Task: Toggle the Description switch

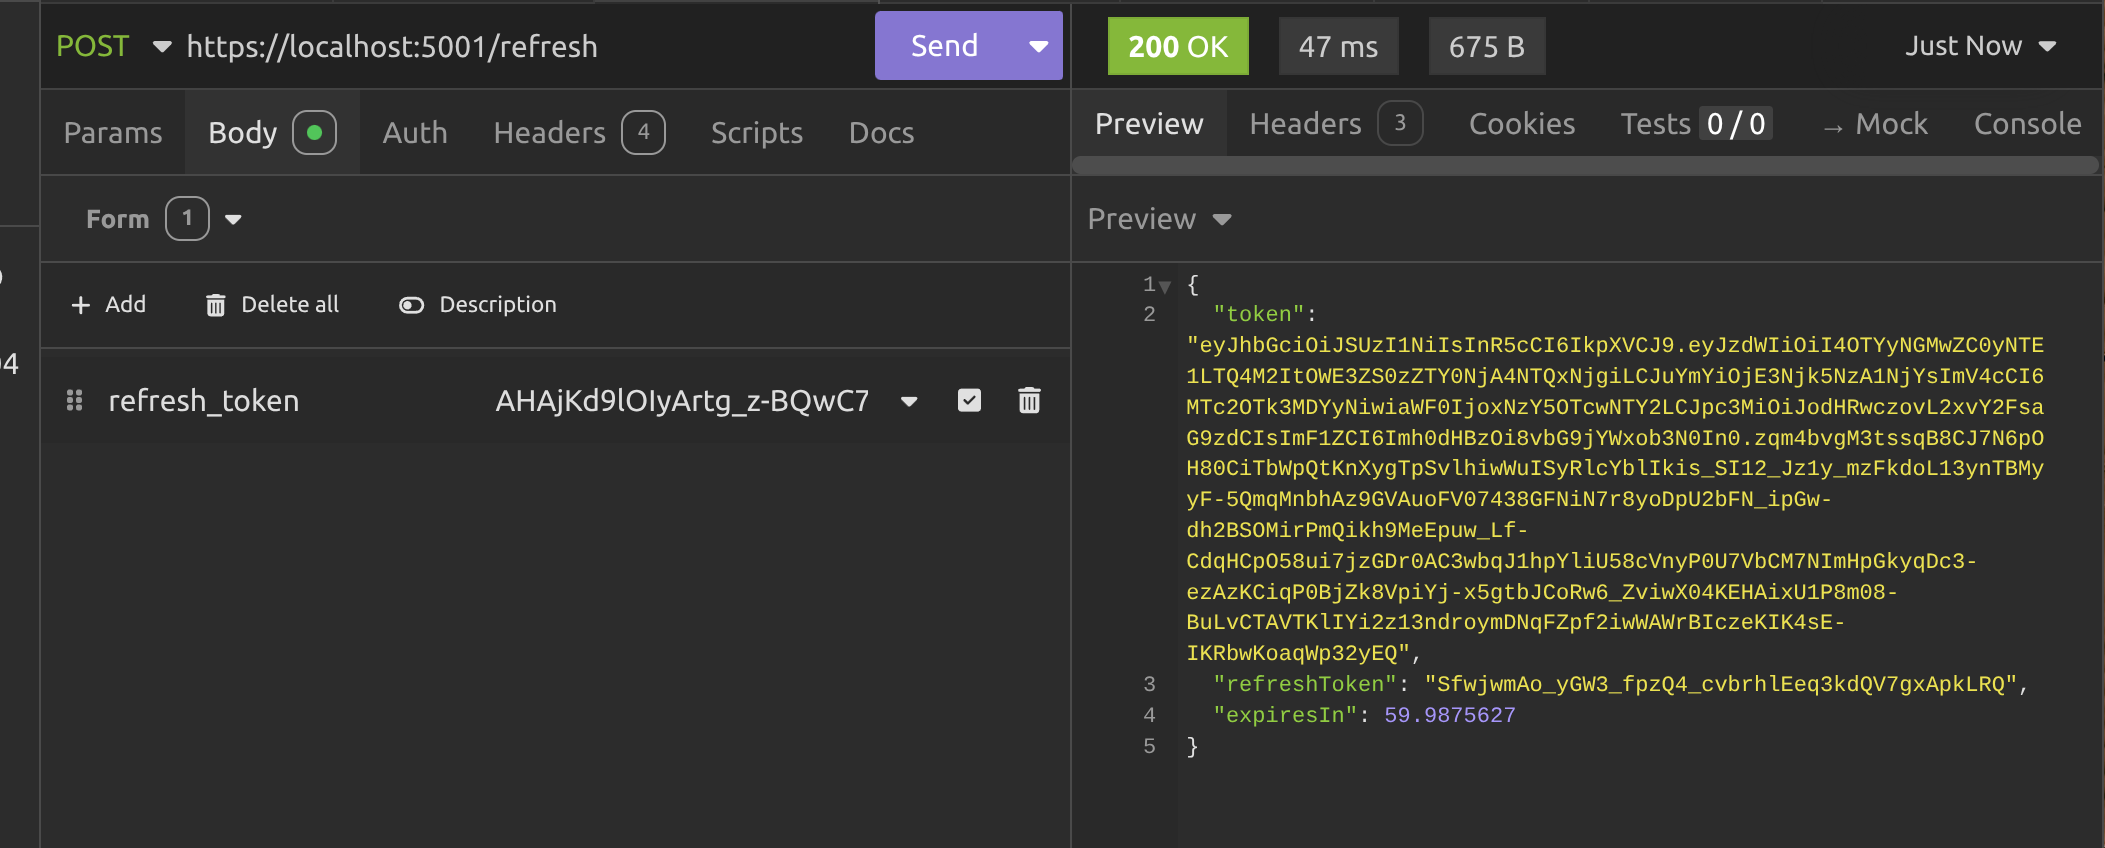Action: (x=411, y=305)
